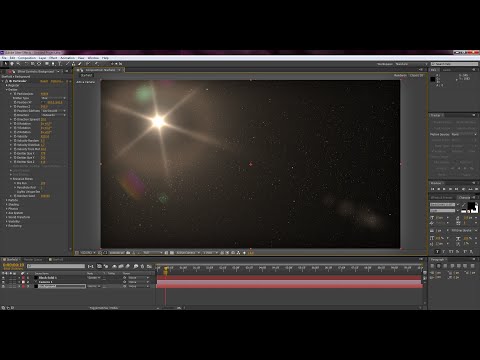
Task: Open Black Solid 1 blending mode dropdown
Action: [x=93, y=278]
